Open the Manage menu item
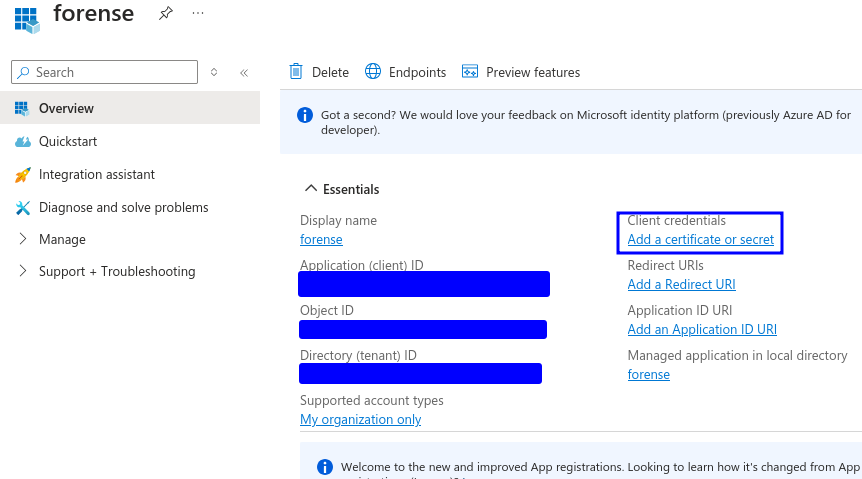Screen dimensions: 862x479 pyautogui.click(x=62, y=239)
